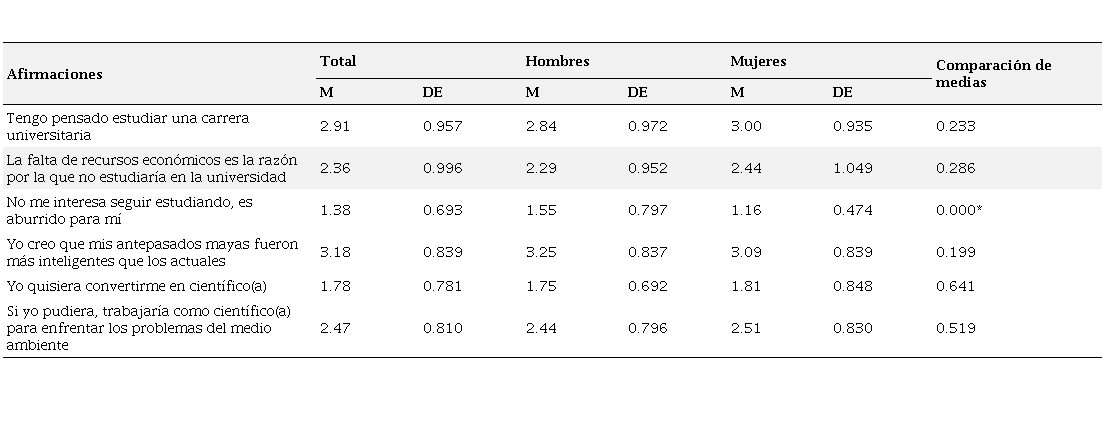This screenshot has width=1105, height=429.
Task: Select the Hombres mean value 3.25
Action: [x=540, y=251]
